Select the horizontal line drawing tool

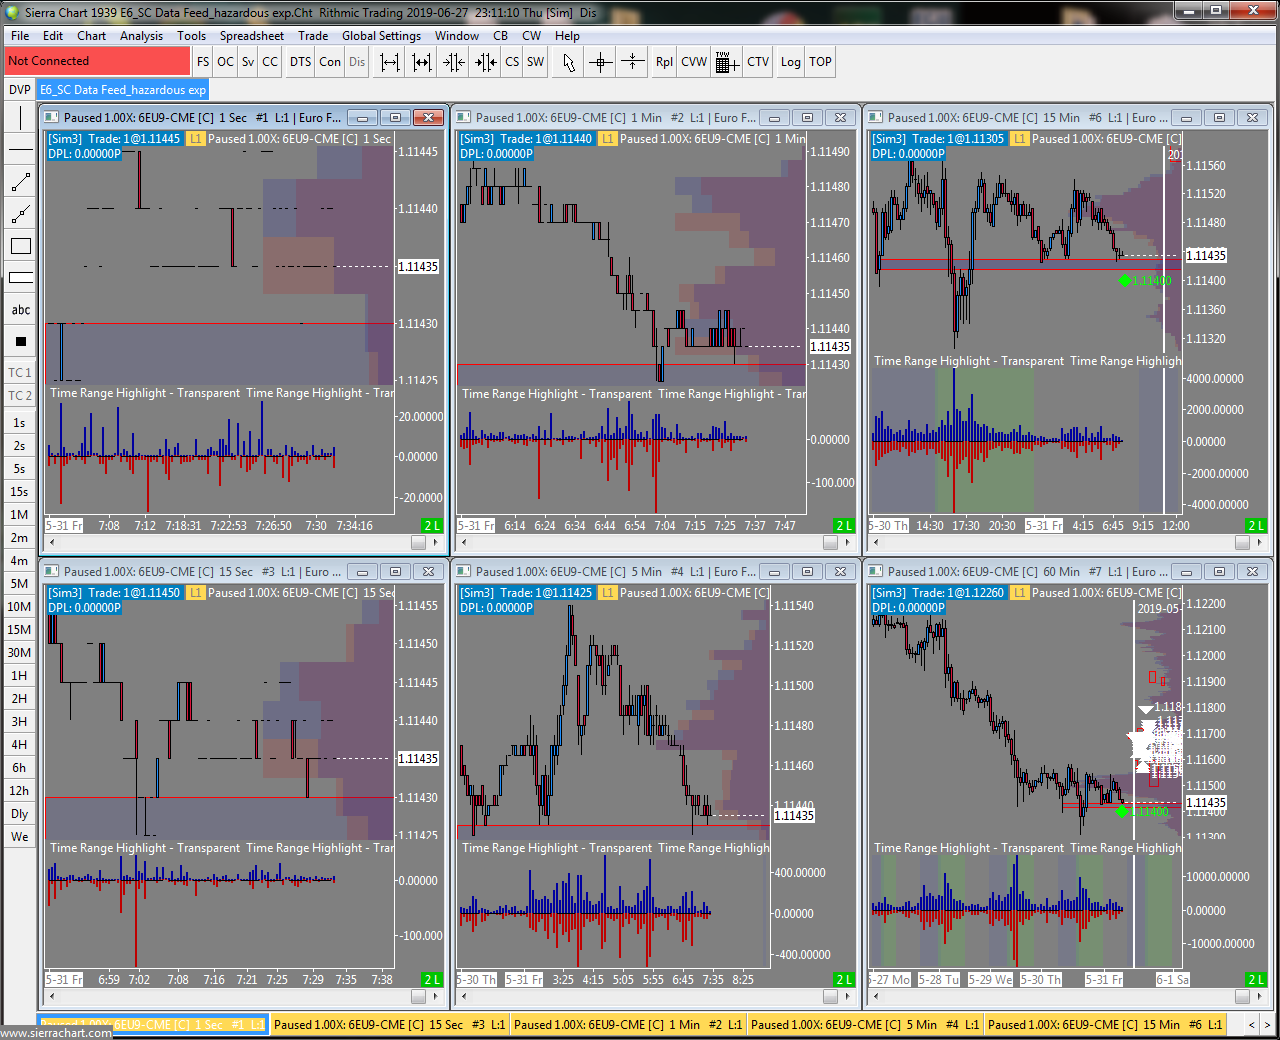point(20,150)
